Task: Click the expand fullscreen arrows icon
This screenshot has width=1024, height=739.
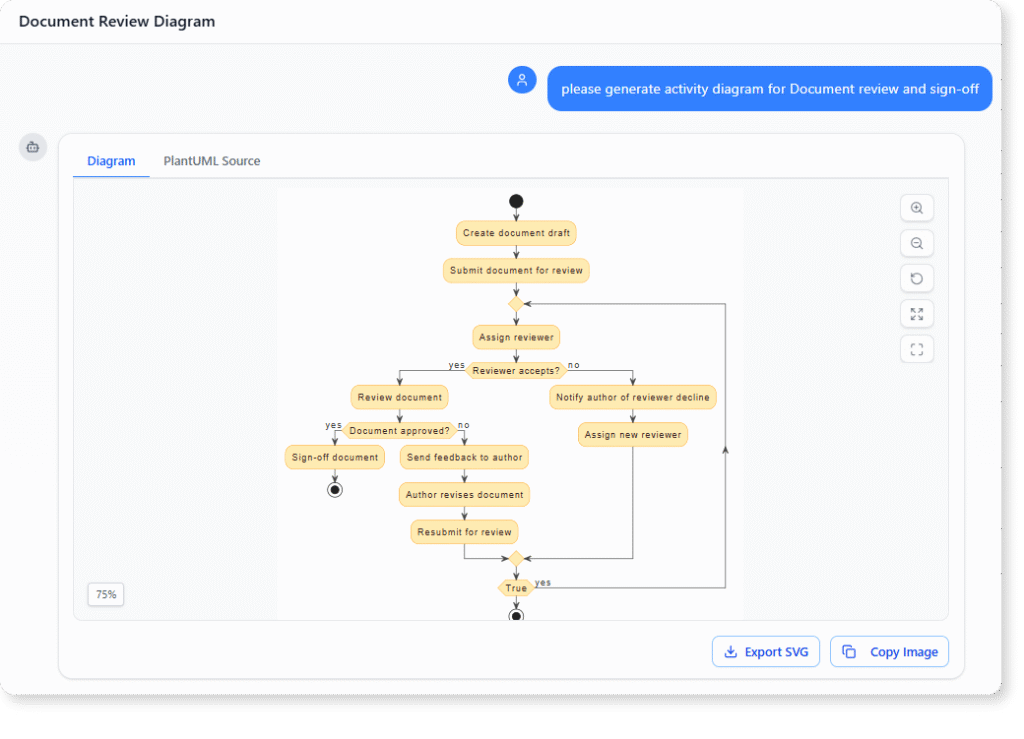Action: (917, 313)
